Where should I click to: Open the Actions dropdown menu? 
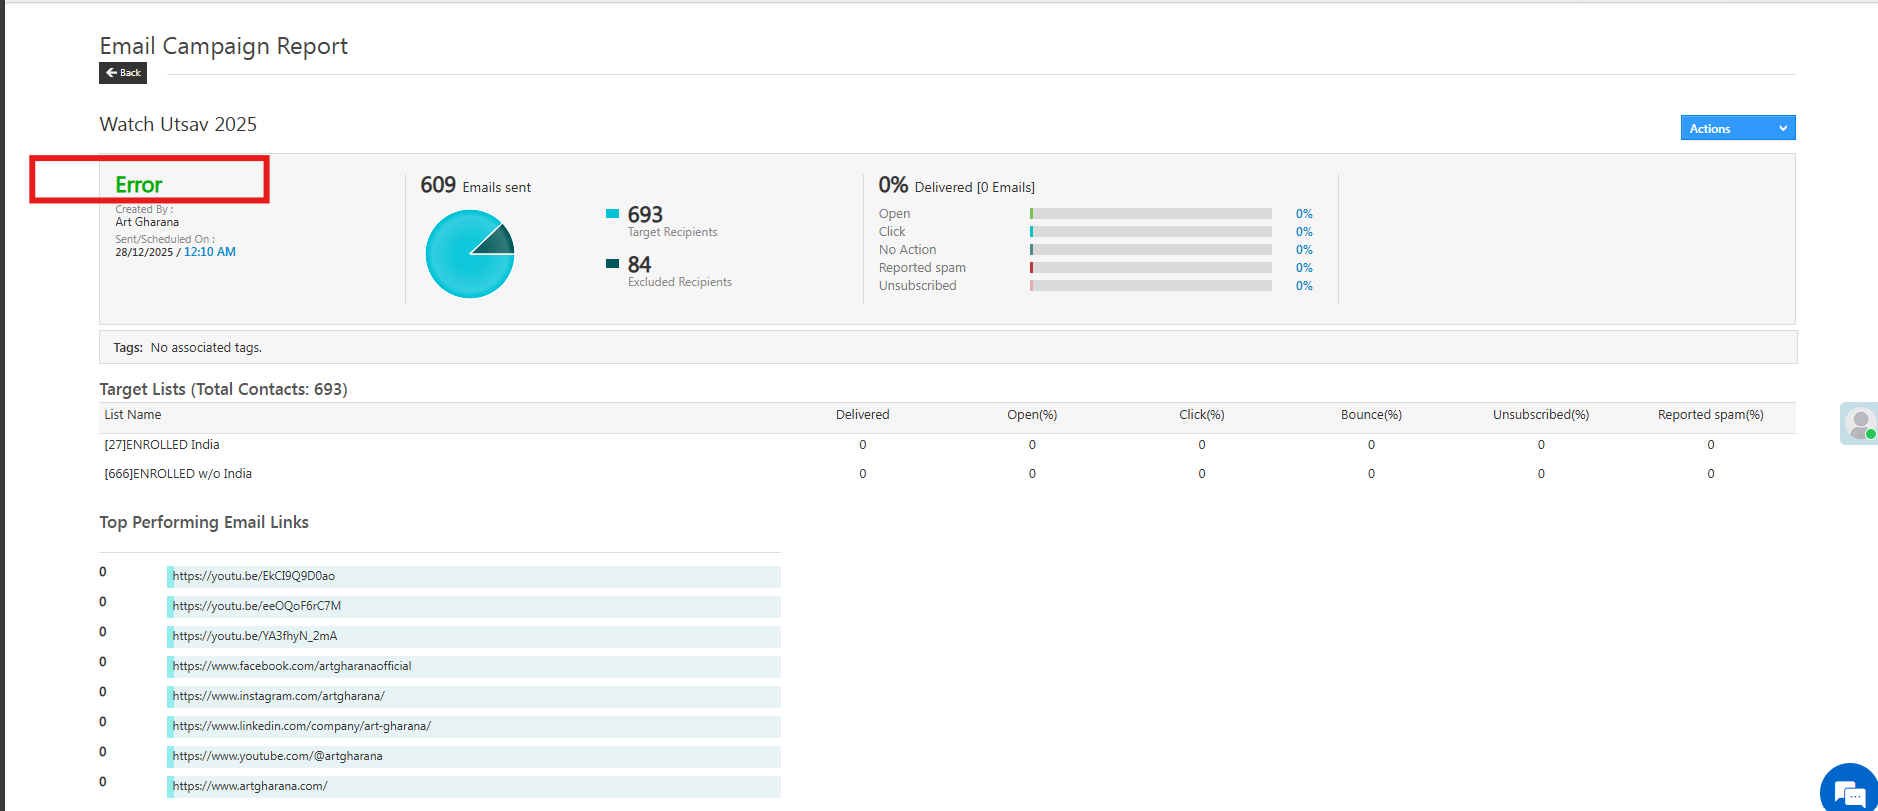[x=1737, y=128]
